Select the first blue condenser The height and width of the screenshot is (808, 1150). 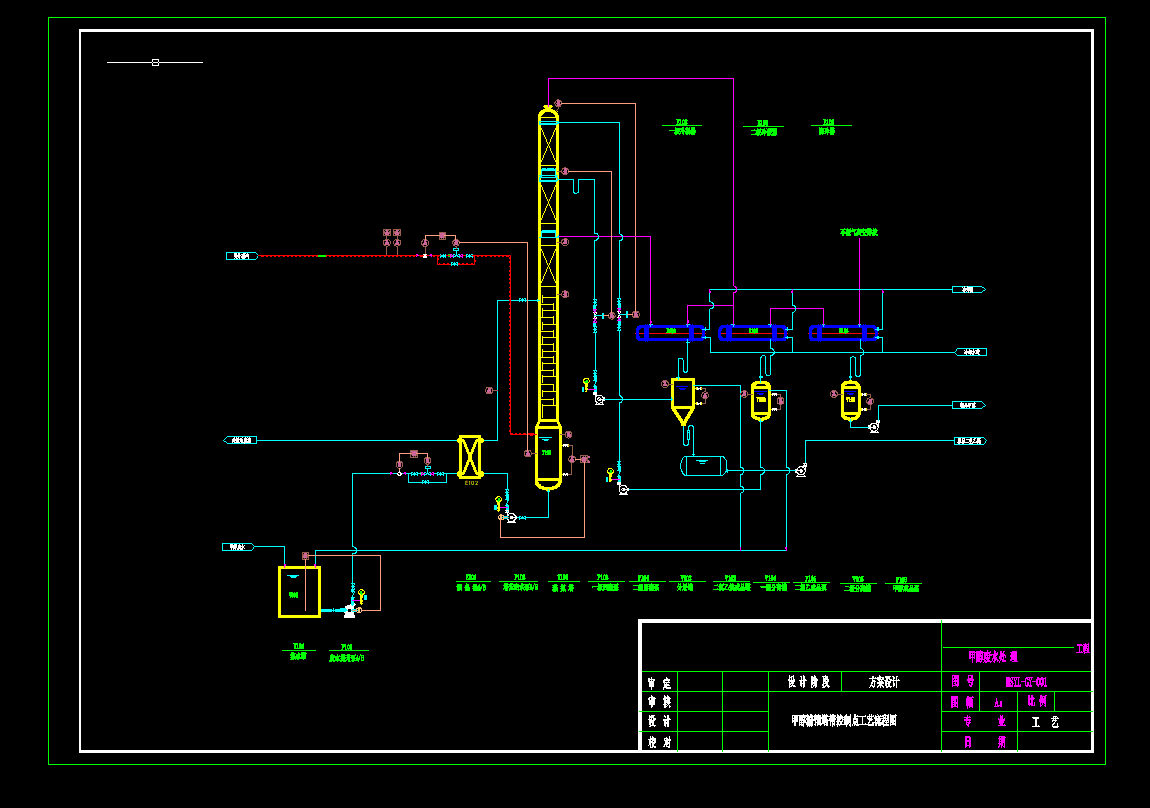point(670,333)
